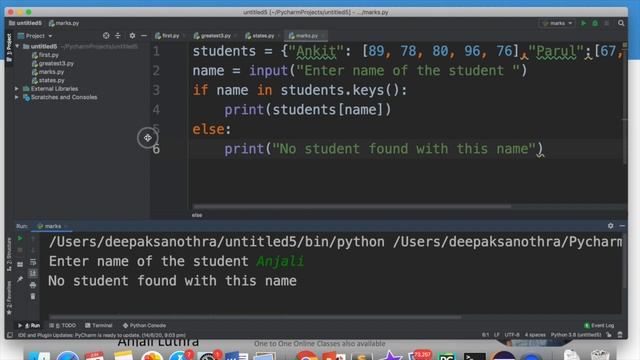This screenshot has width=640, height=360.
Task: Hide the Project panel with minus icon
Action: pos(144,36)
